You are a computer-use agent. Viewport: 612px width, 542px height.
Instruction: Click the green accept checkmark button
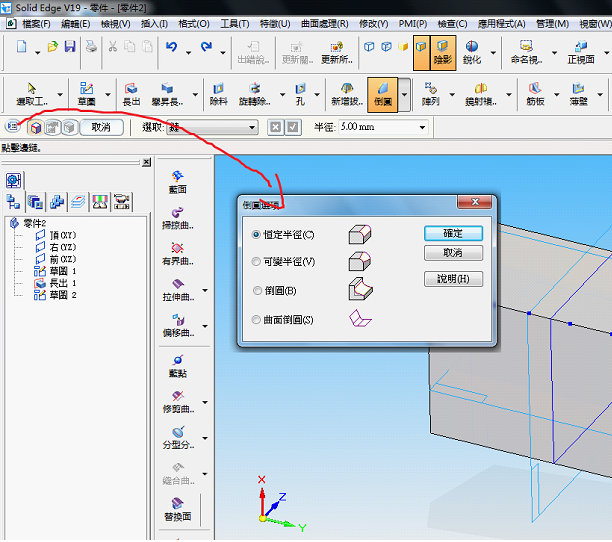(x=293, y=127)
